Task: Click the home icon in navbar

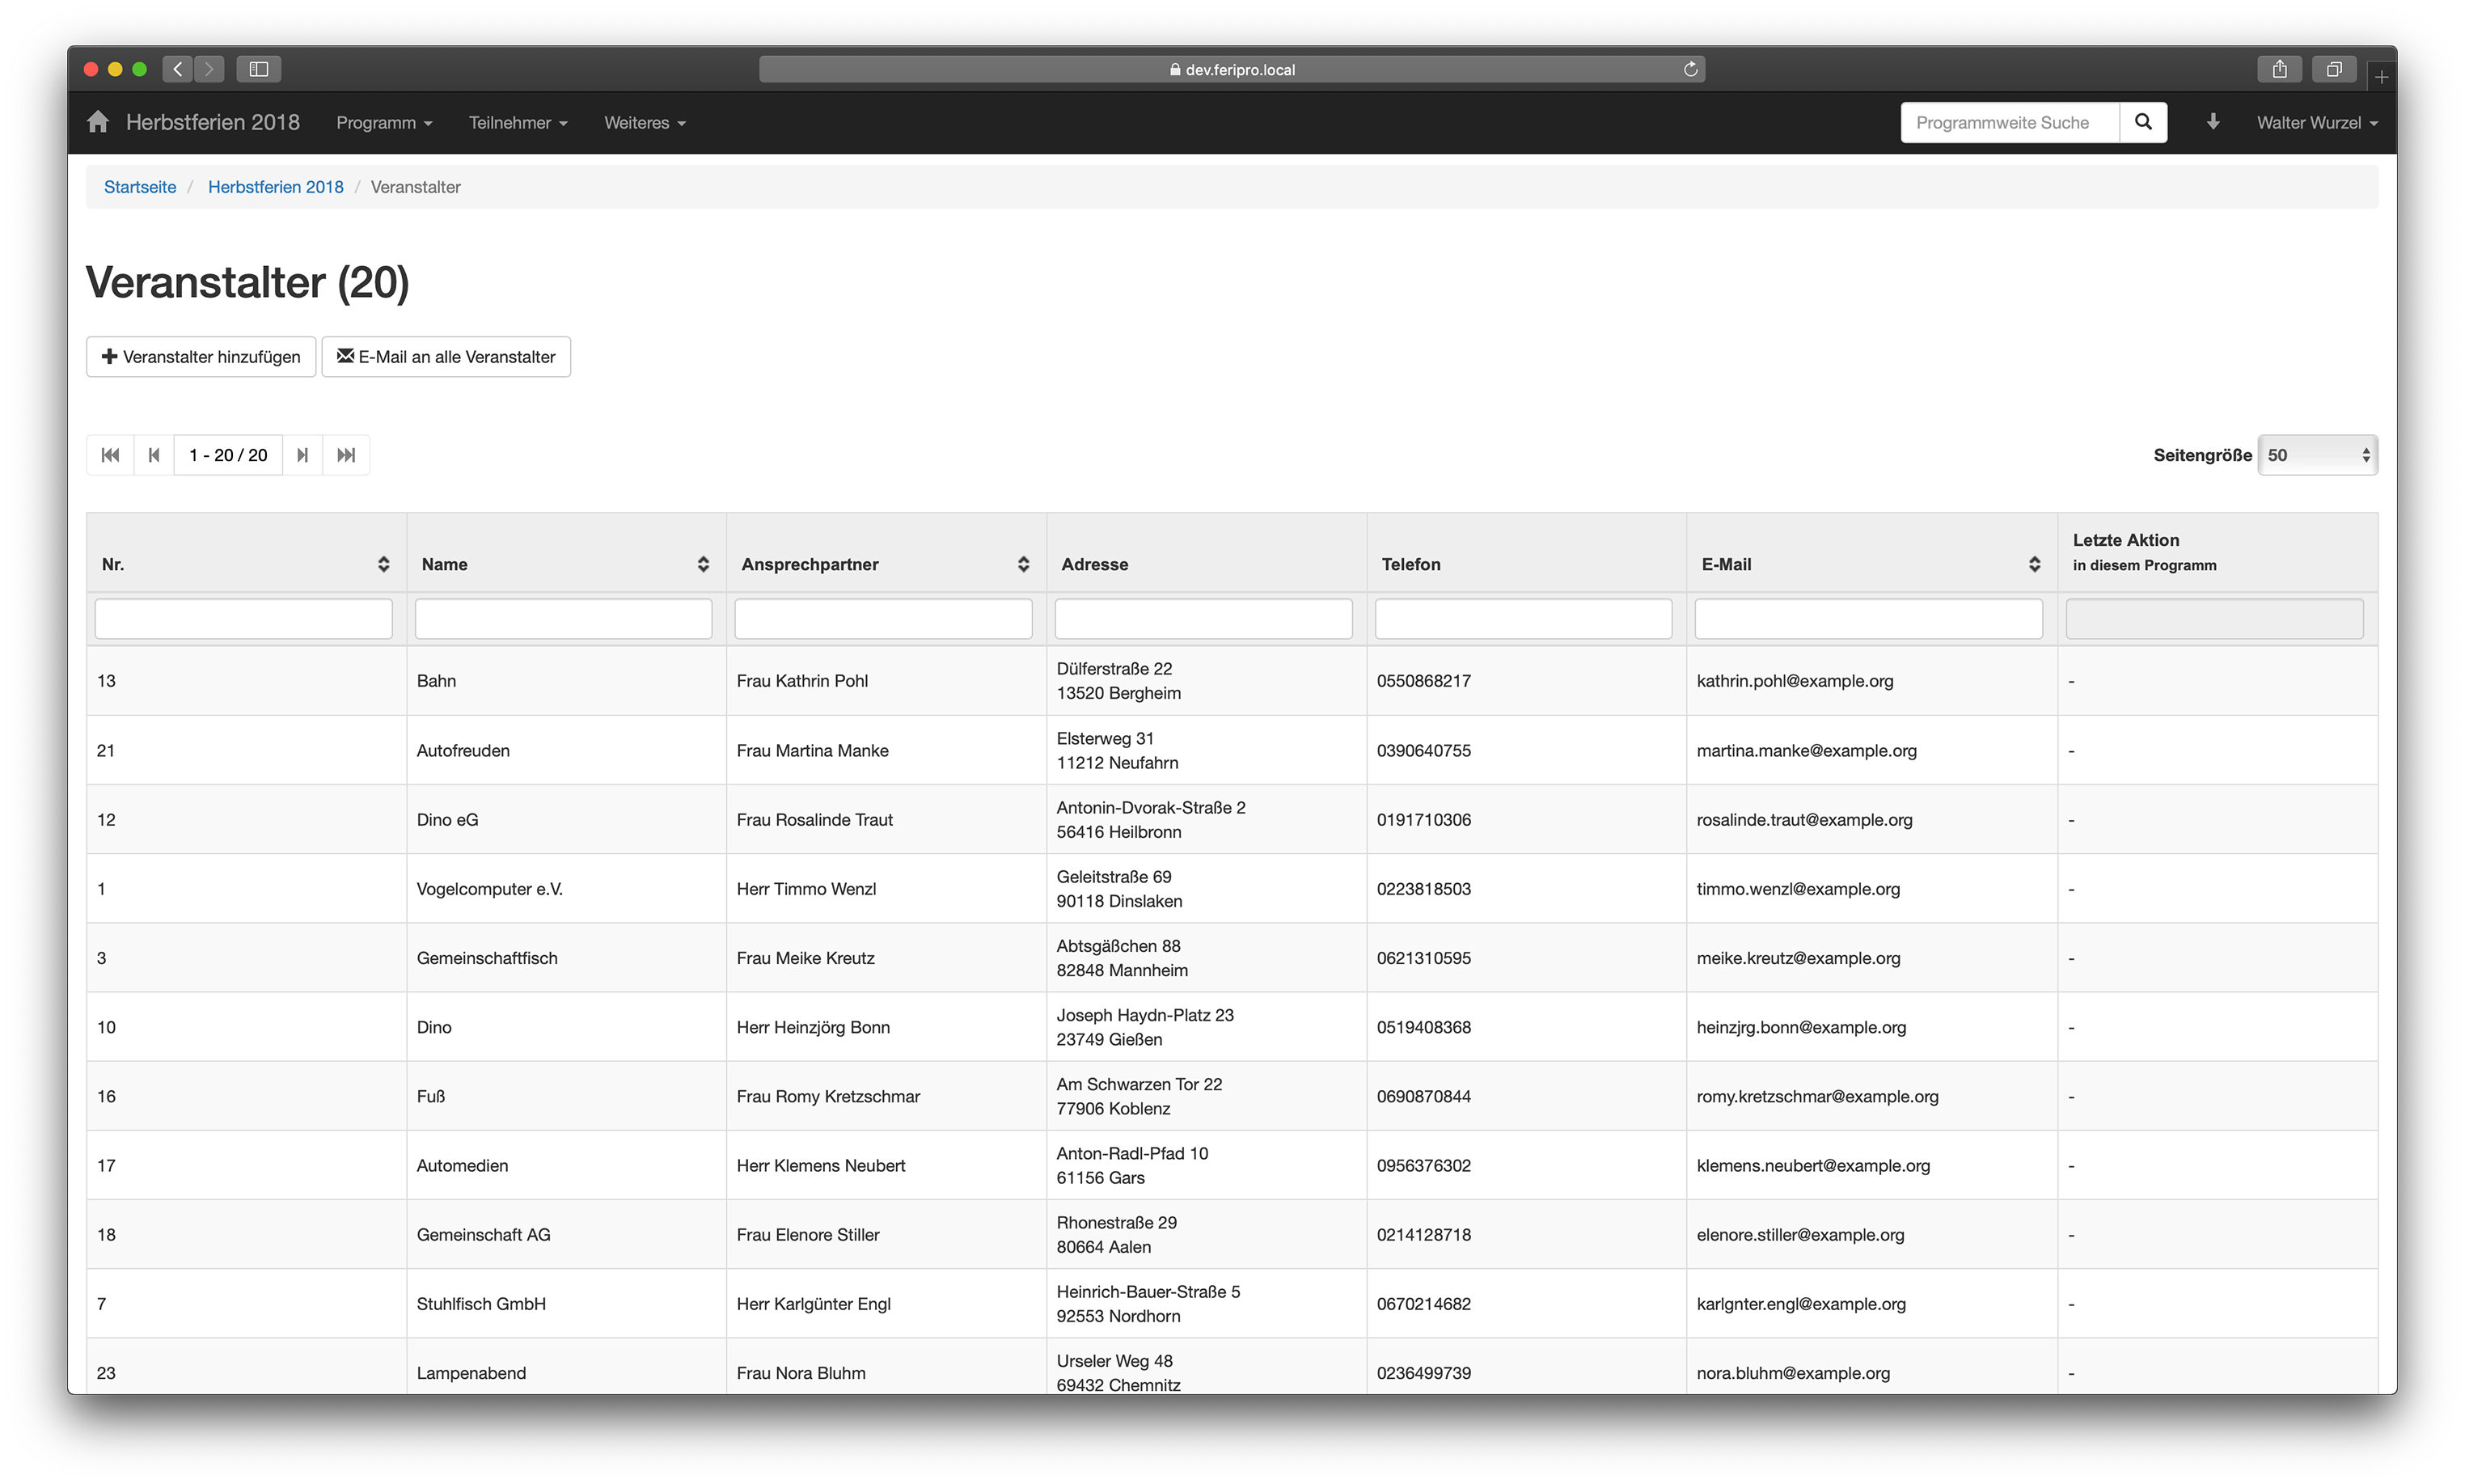Action: coord(97,122)
